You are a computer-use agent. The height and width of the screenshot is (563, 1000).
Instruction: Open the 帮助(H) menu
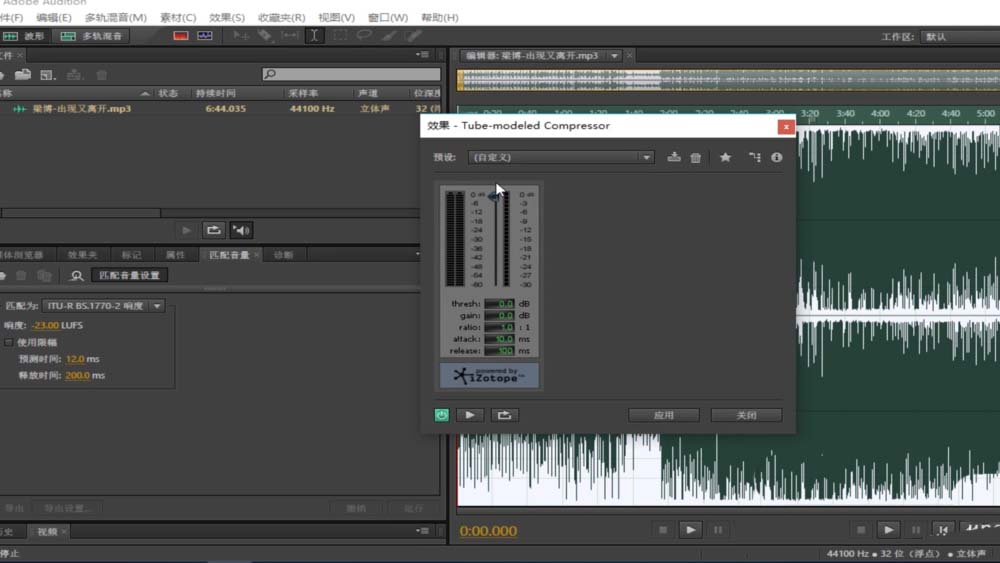click(x=439, y=17)
